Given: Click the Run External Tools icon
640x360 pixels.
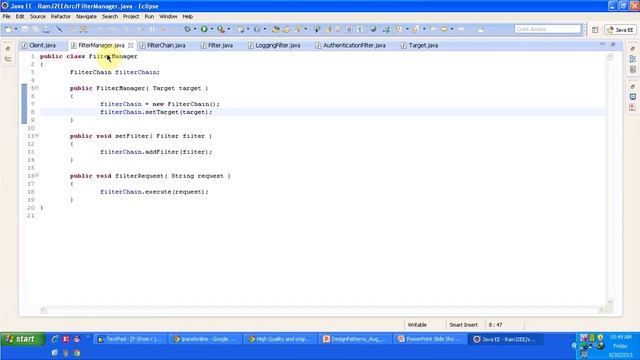Looking at the screenshot, I should [221, 29].
